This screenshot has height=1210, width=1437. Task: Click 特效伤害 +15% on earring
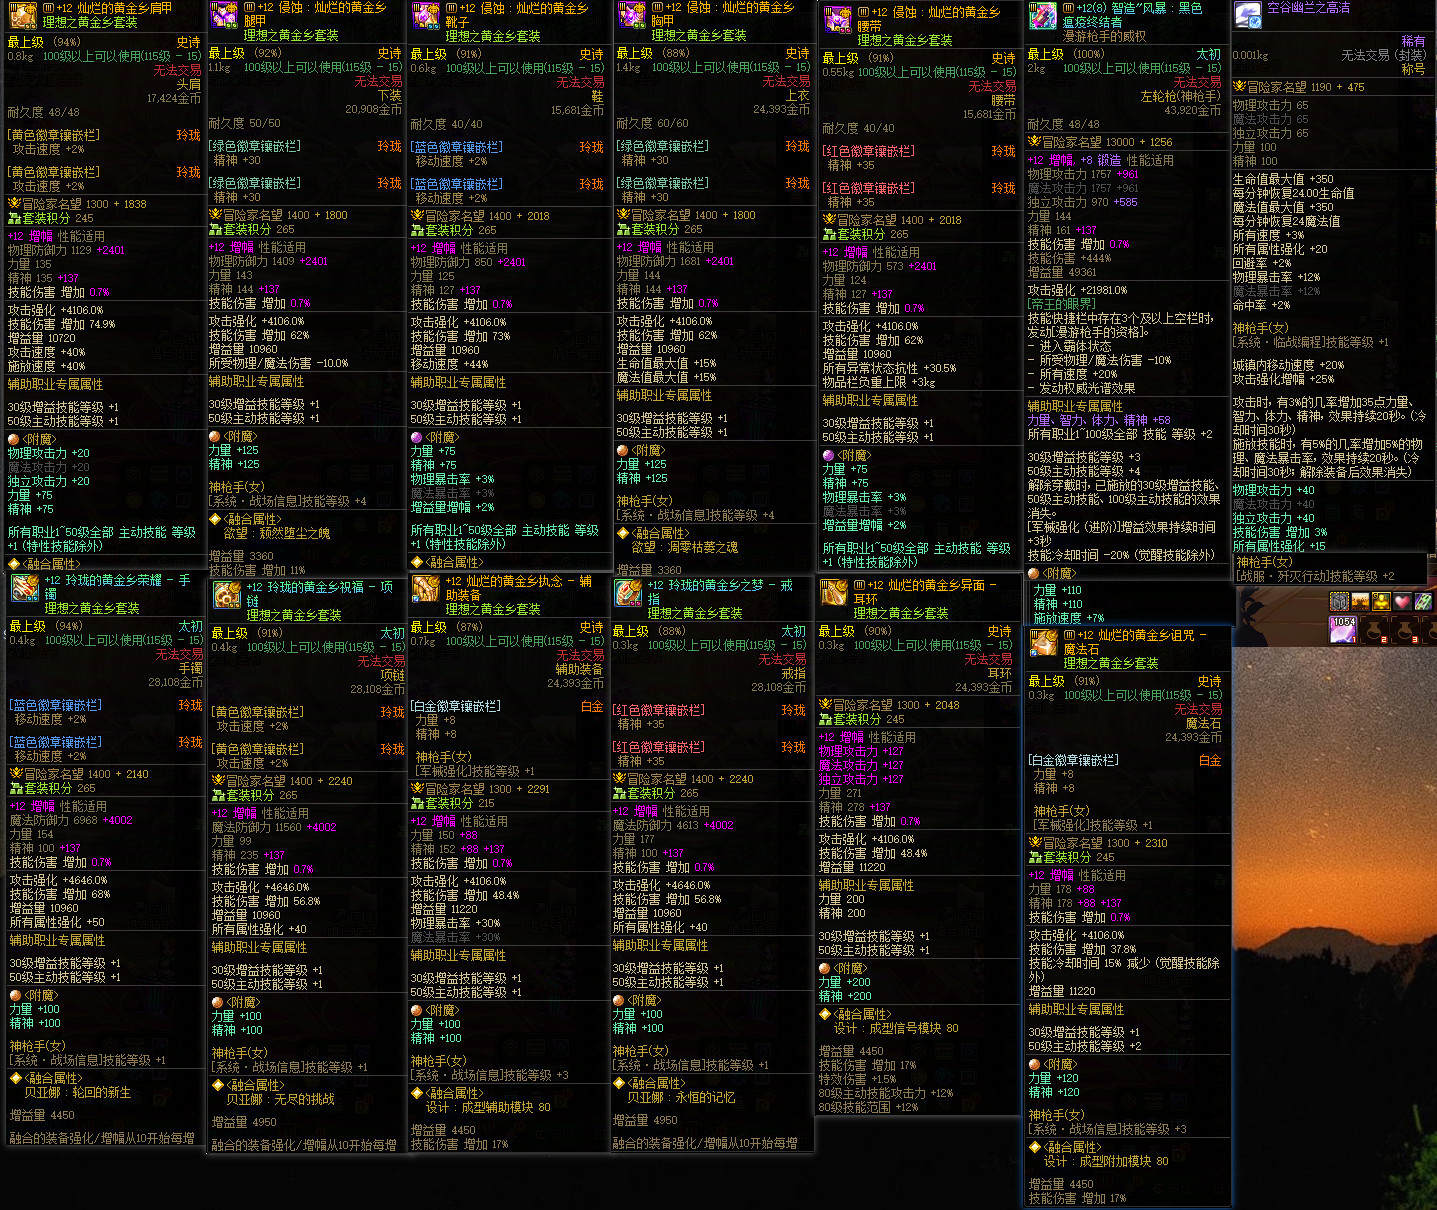858,1079
